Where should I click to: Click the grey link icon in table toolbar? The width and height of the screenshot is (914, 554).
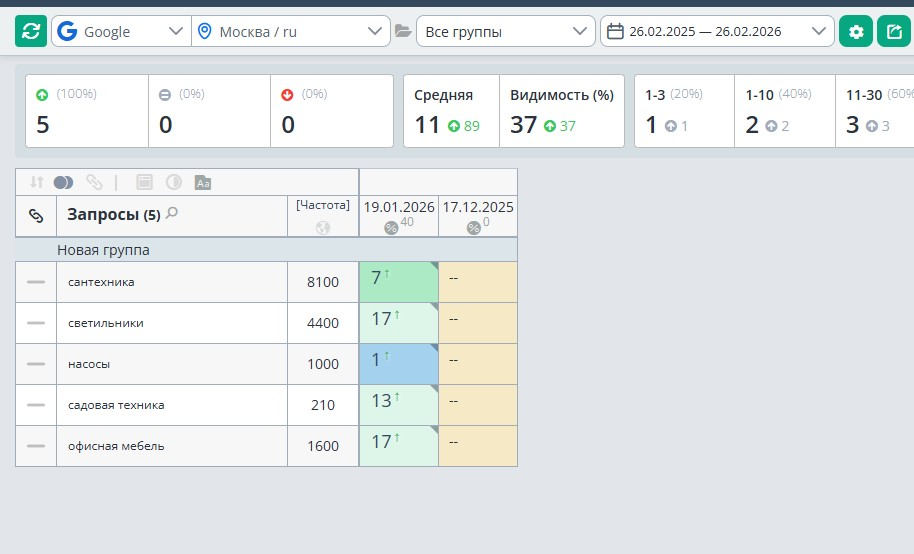click(94, 183)
